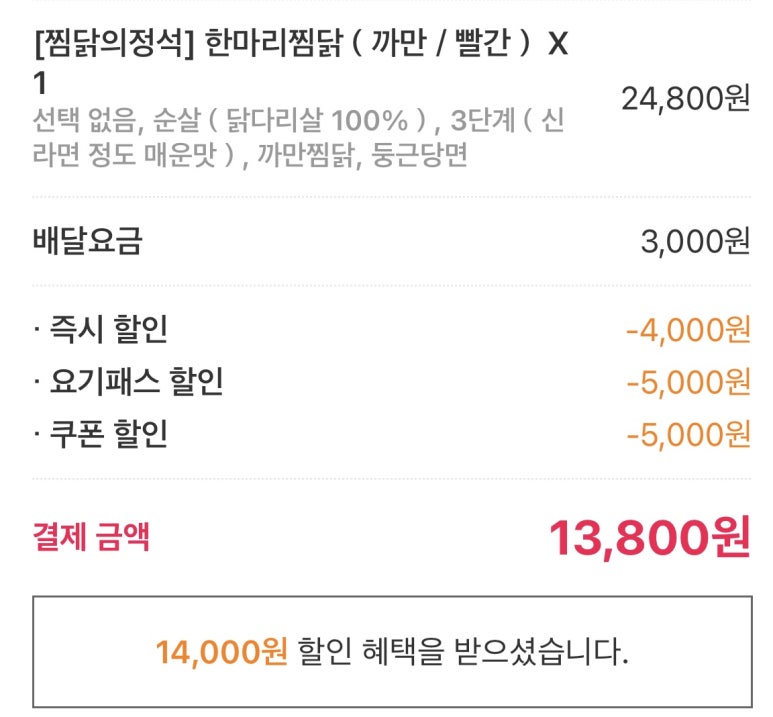Screen dimensions: 773x717
Task: Click the 즉시 할인 discount row
Action: click(x=391, y=329)
